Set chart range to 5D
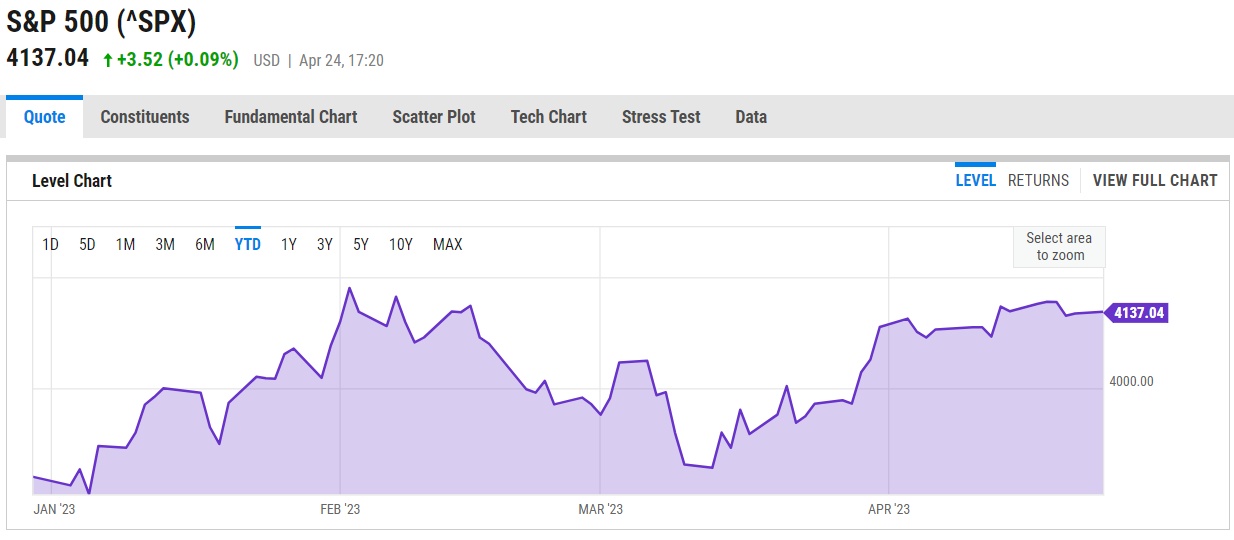 pyautogui.click(x=87, y=244)
